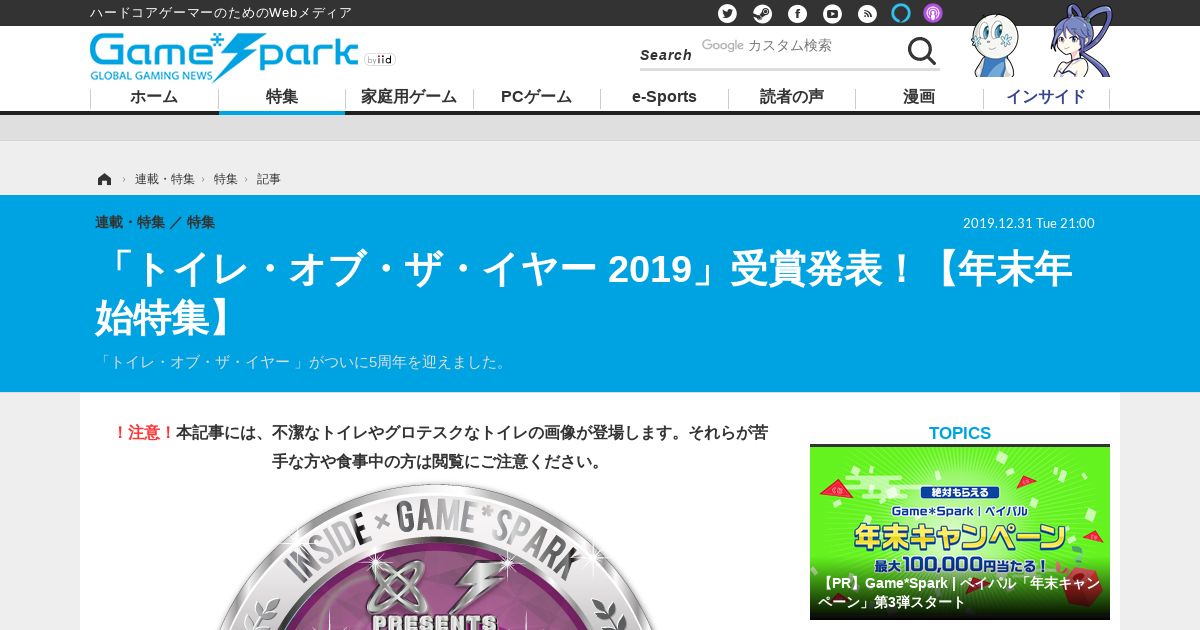Viewport: 1200px width, 630px height.
Task: Click 特集 category label above the headline
Action: tap(201, 222)
